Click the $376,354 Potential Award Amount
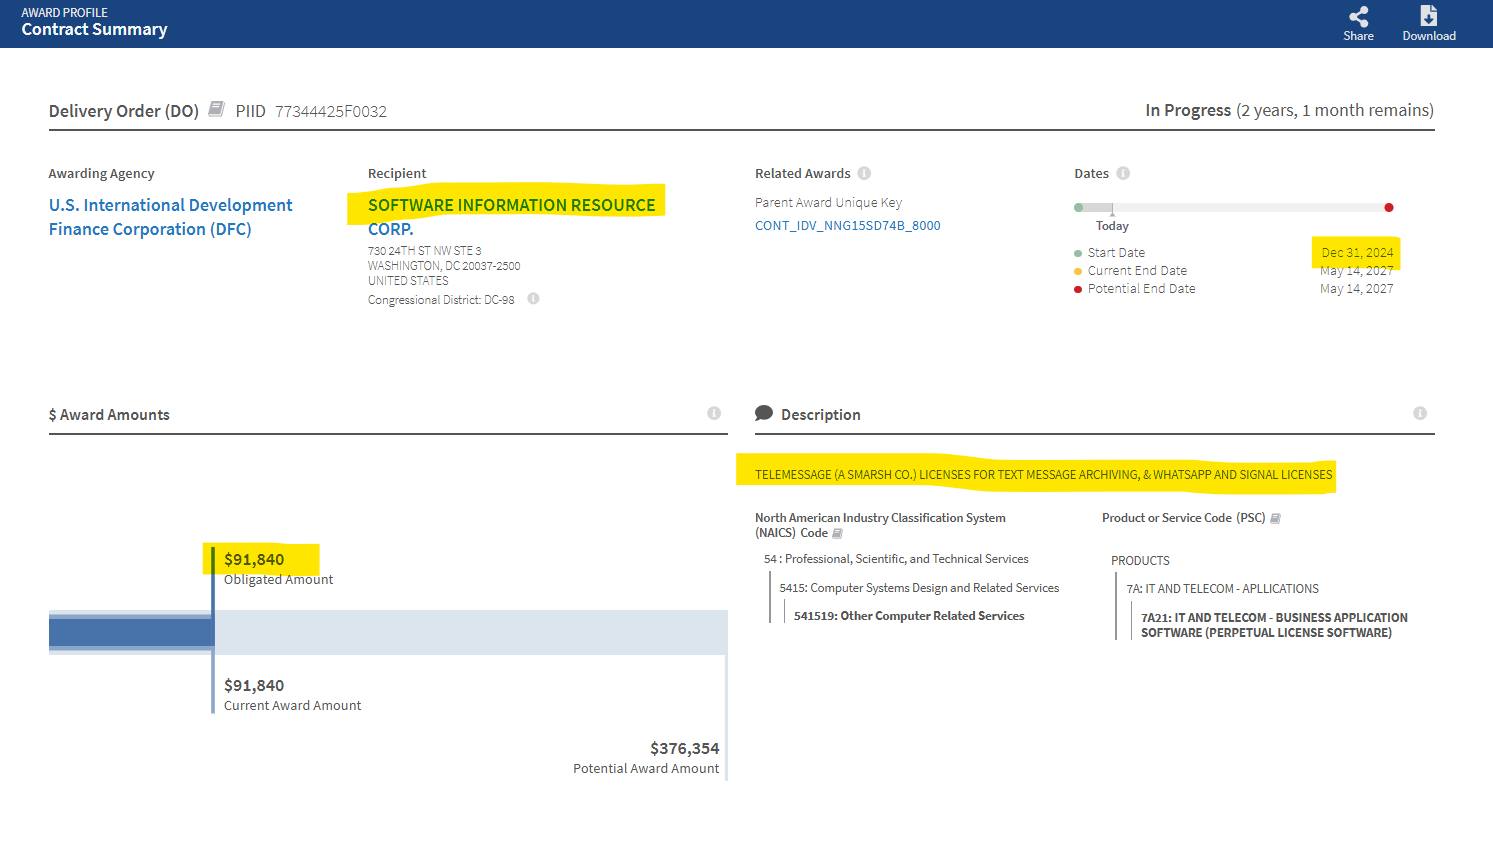Screen dimensions: 1493x844 click(685, 748)
